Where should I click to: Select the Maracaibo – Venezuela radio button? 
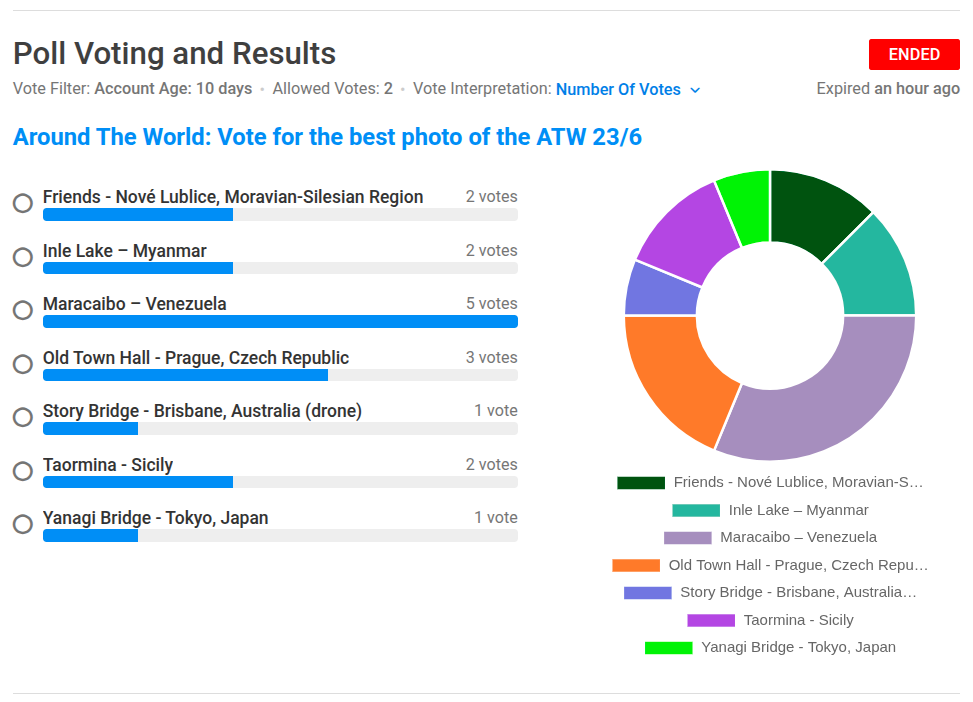coord(23,310)
